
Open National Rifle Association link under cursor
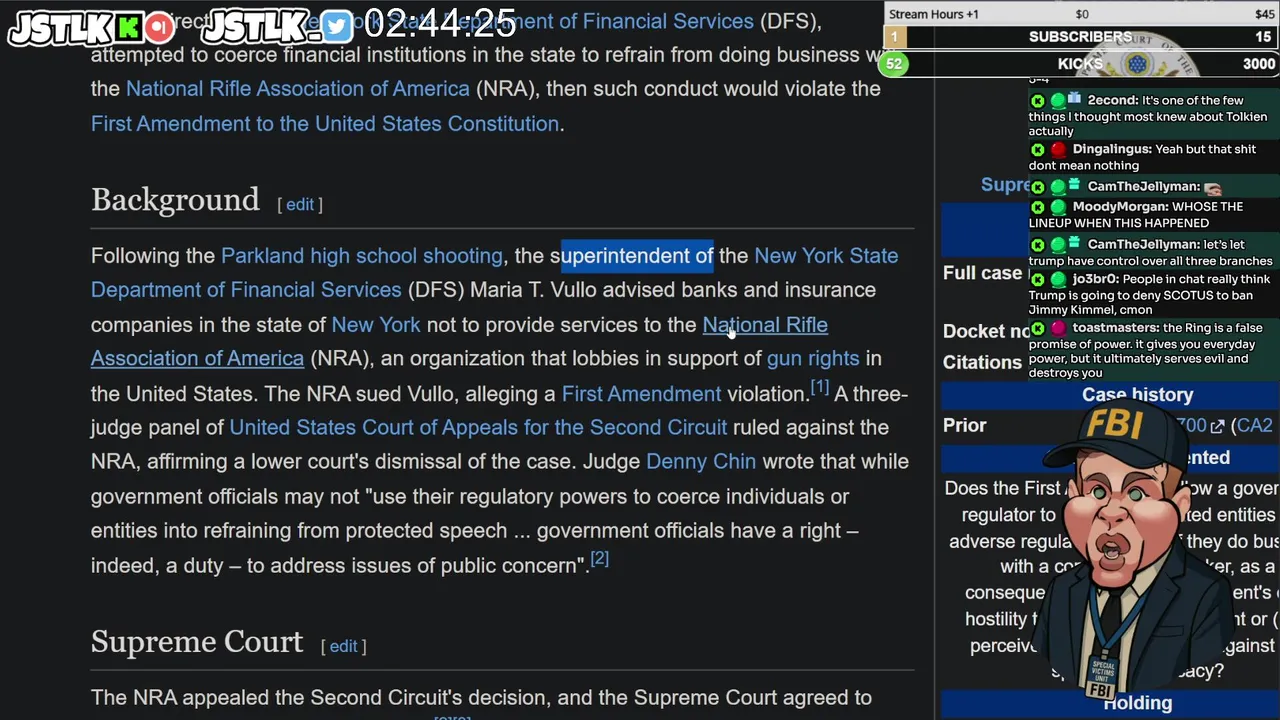click(765, 325)
